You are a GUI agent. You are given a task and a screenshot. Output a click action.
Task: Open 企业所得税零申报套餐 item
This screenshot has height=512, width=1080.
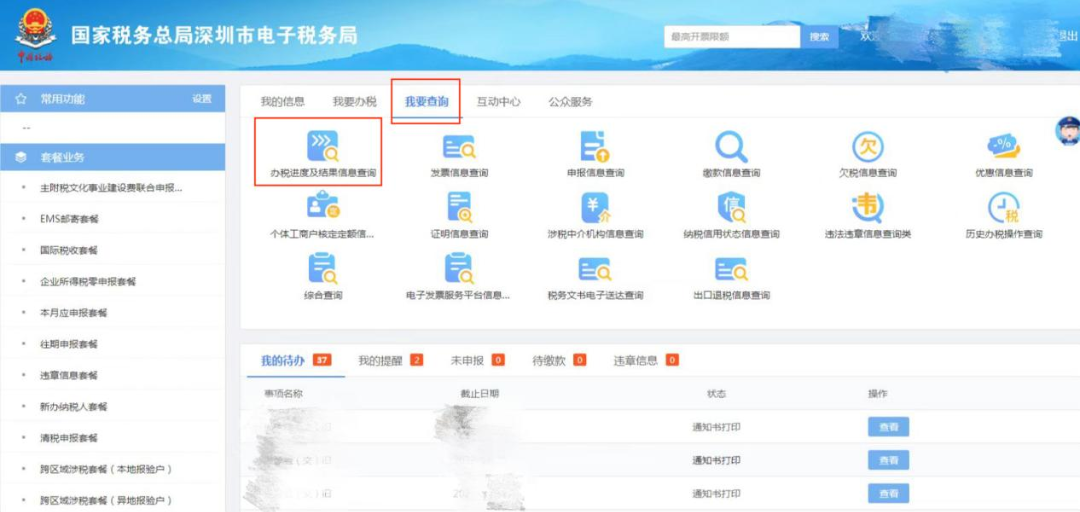click(87, 282)
